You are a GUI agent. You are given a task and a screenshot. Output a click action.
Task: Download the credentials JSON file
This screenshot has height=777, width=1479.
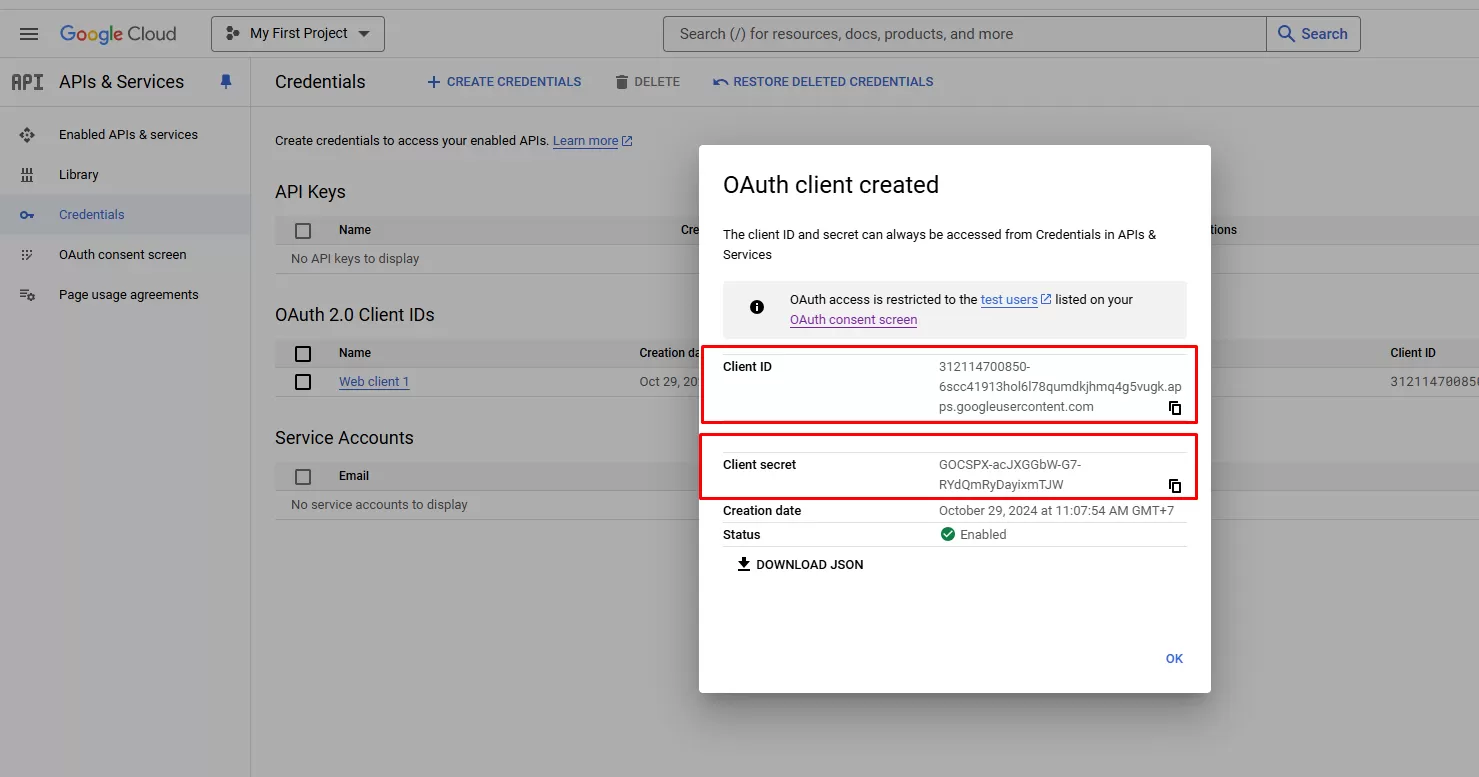800,565
